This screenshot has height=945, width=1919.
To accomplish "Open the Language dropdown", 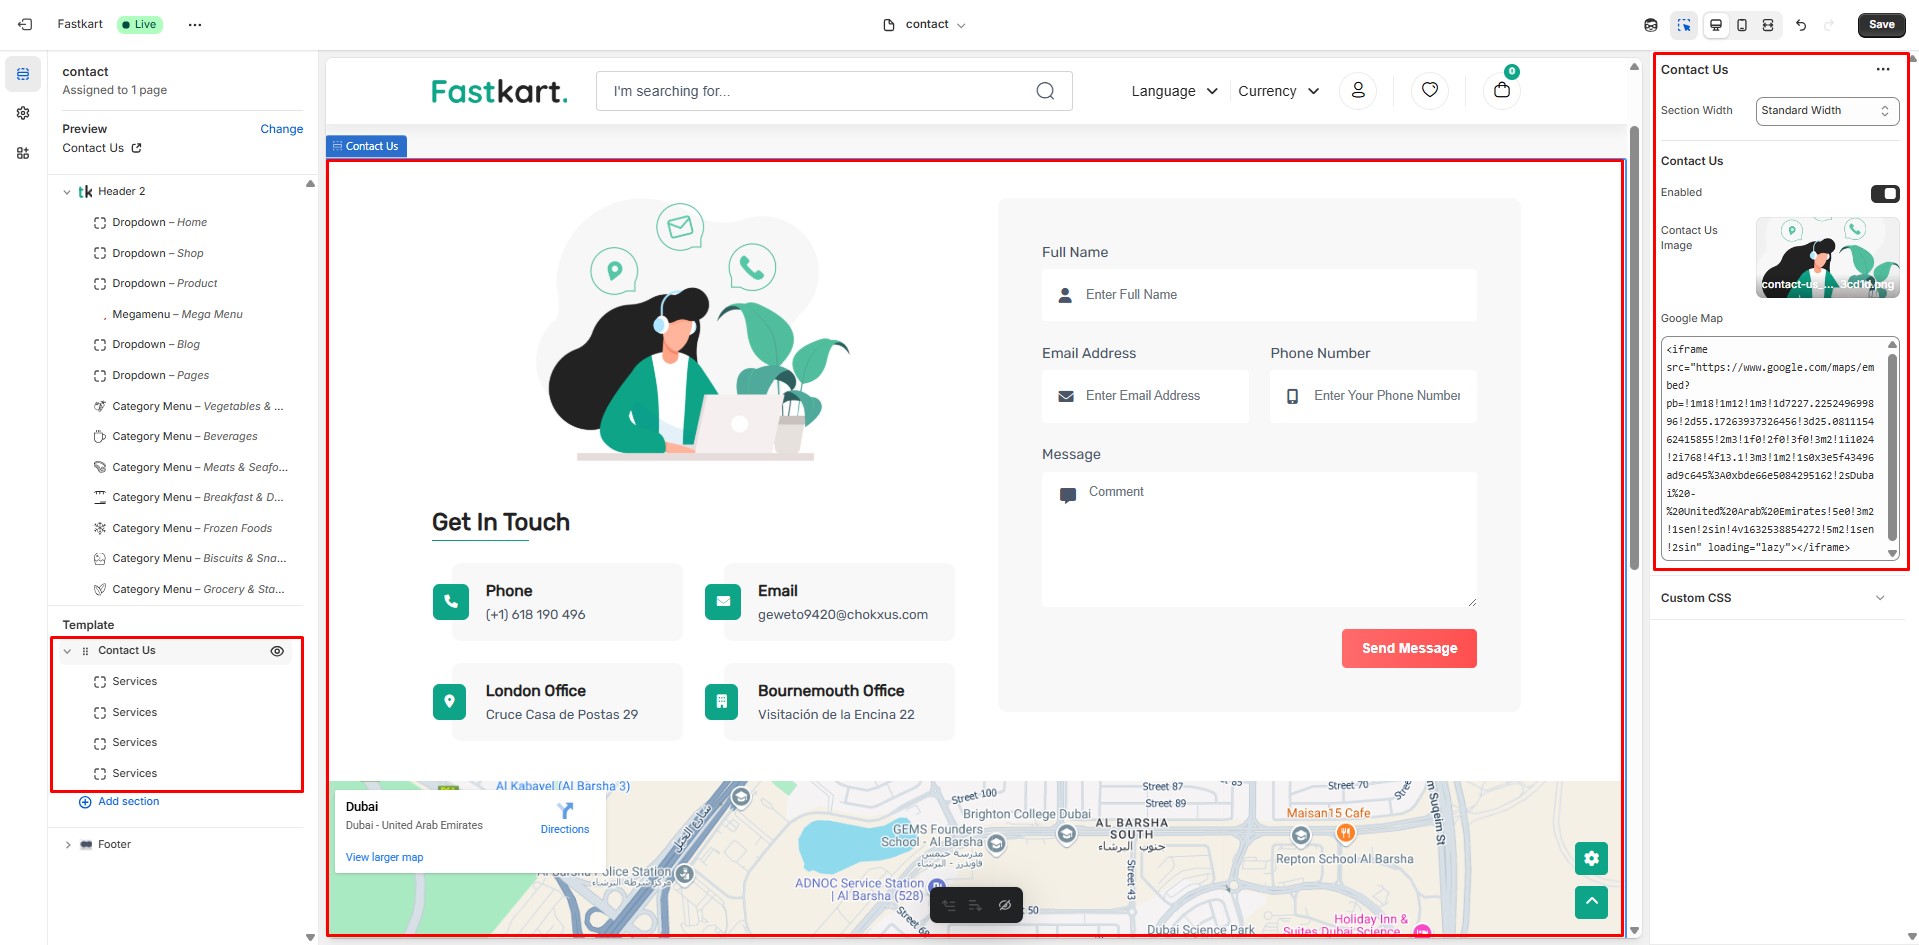I will pyautogui.click(x=1174, y=91).
